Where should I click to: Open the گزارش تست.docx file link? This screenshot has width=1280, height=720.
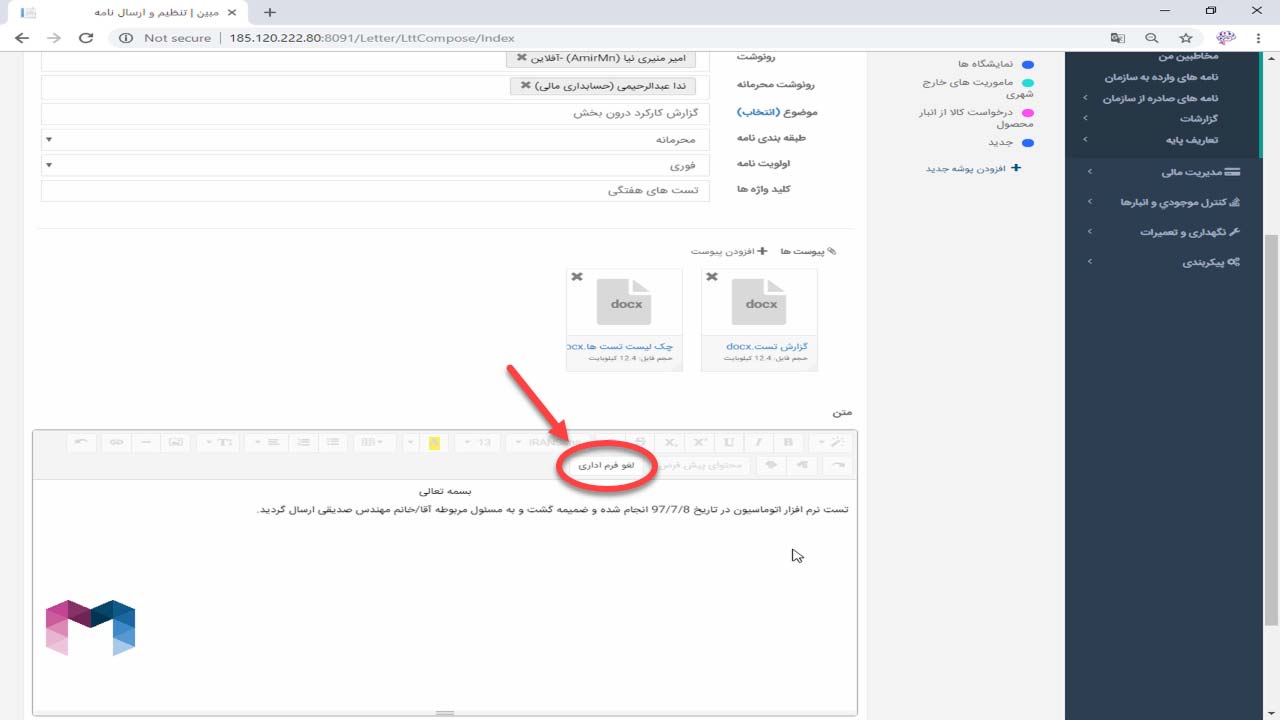coord(767,346)
